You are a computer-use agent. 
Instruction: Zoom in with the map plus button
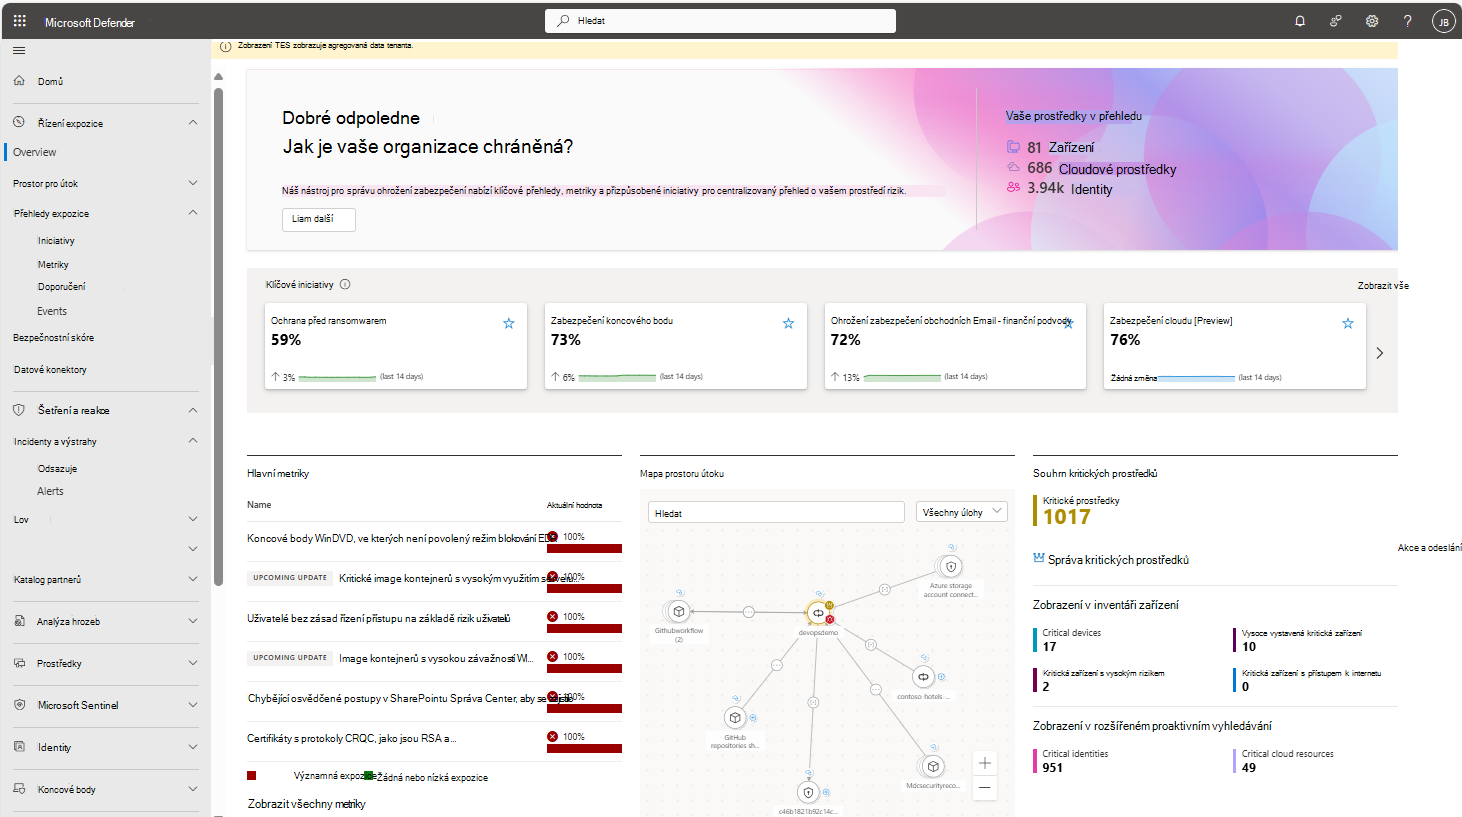click(985, 763)
